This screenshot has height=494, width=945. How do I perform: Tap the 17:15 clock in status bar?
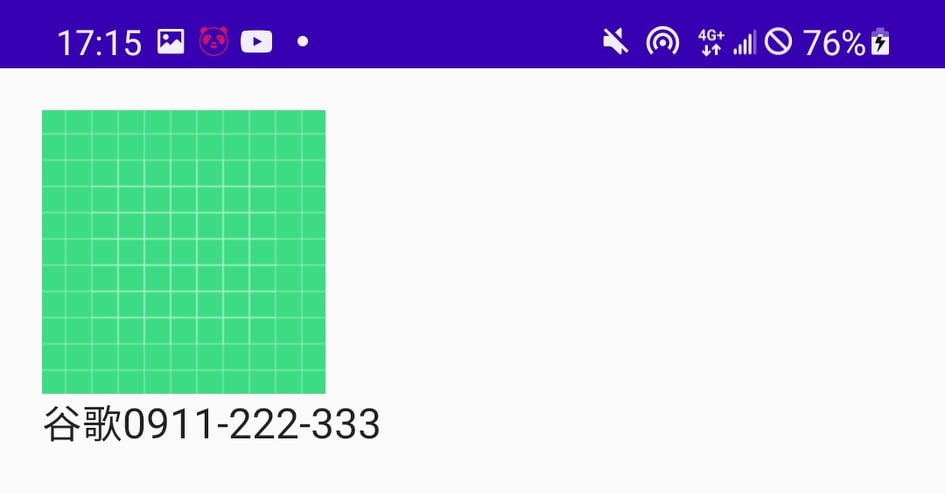[99, 43]
